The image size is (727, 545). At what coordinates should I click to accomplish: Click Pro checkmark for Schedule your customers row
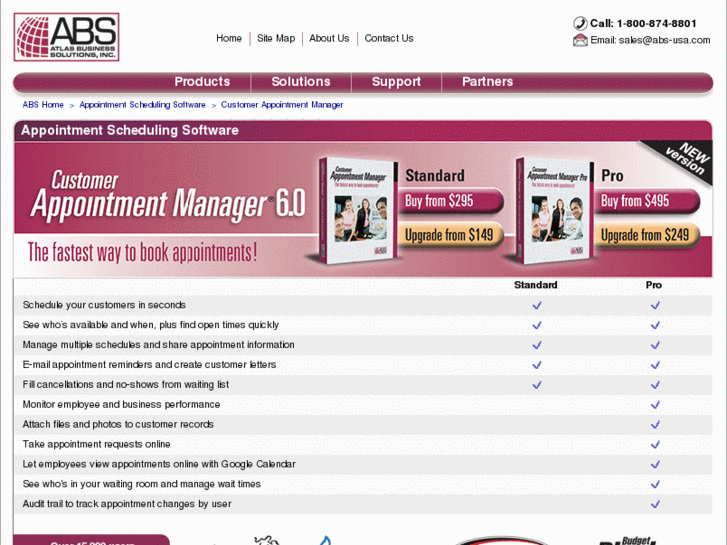pos(655,305)
